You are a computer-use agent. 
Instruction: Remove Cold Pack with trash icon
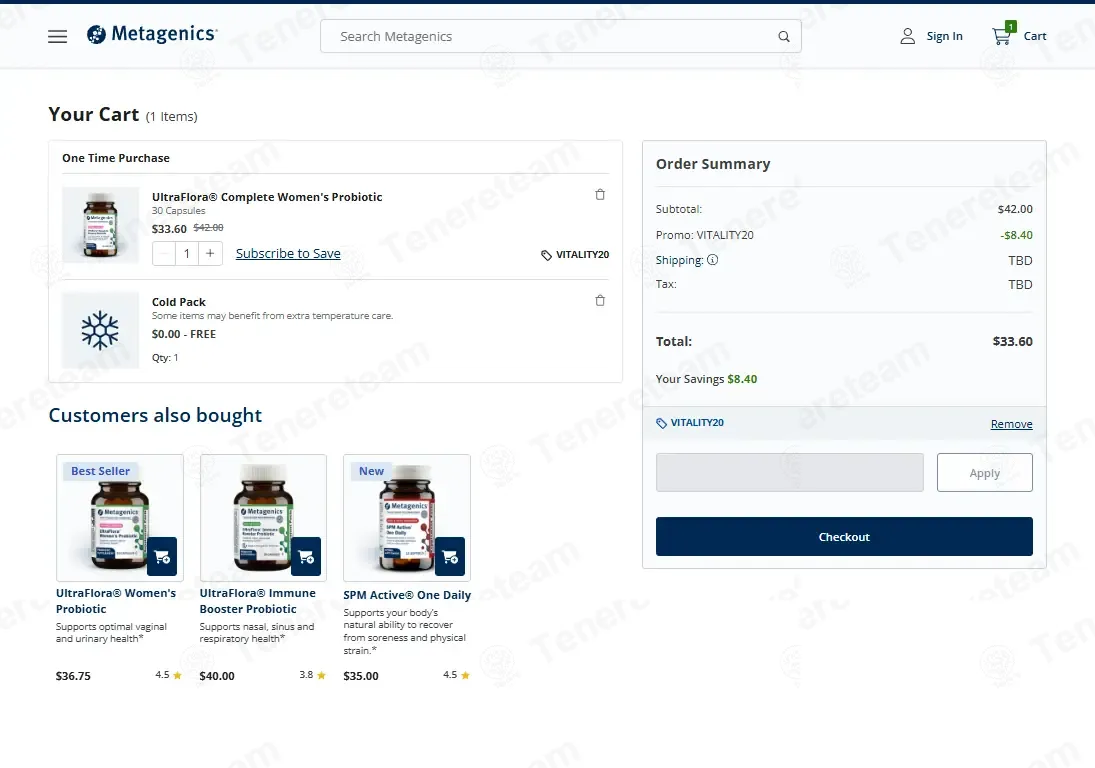point(600,301)
